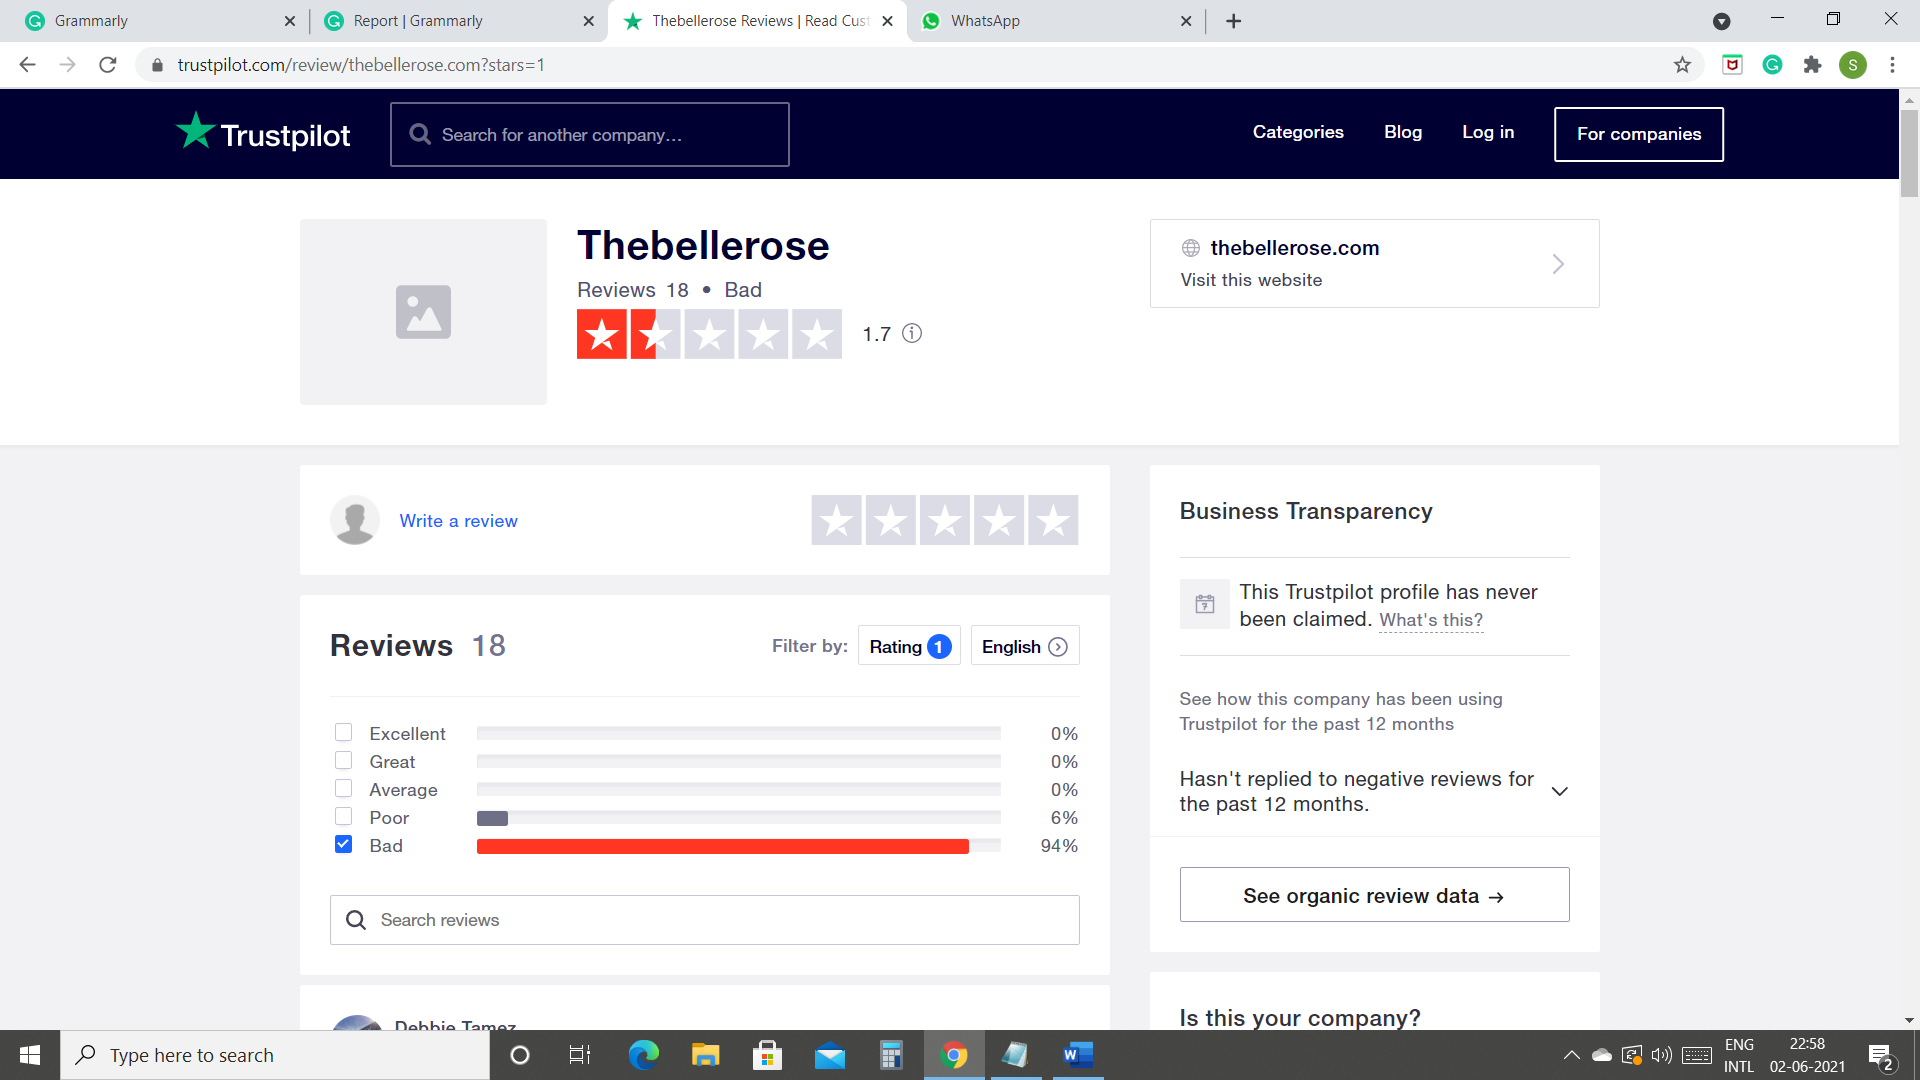
Task: Open the Chrome profile avatar S
Action: coord(1852,65)
